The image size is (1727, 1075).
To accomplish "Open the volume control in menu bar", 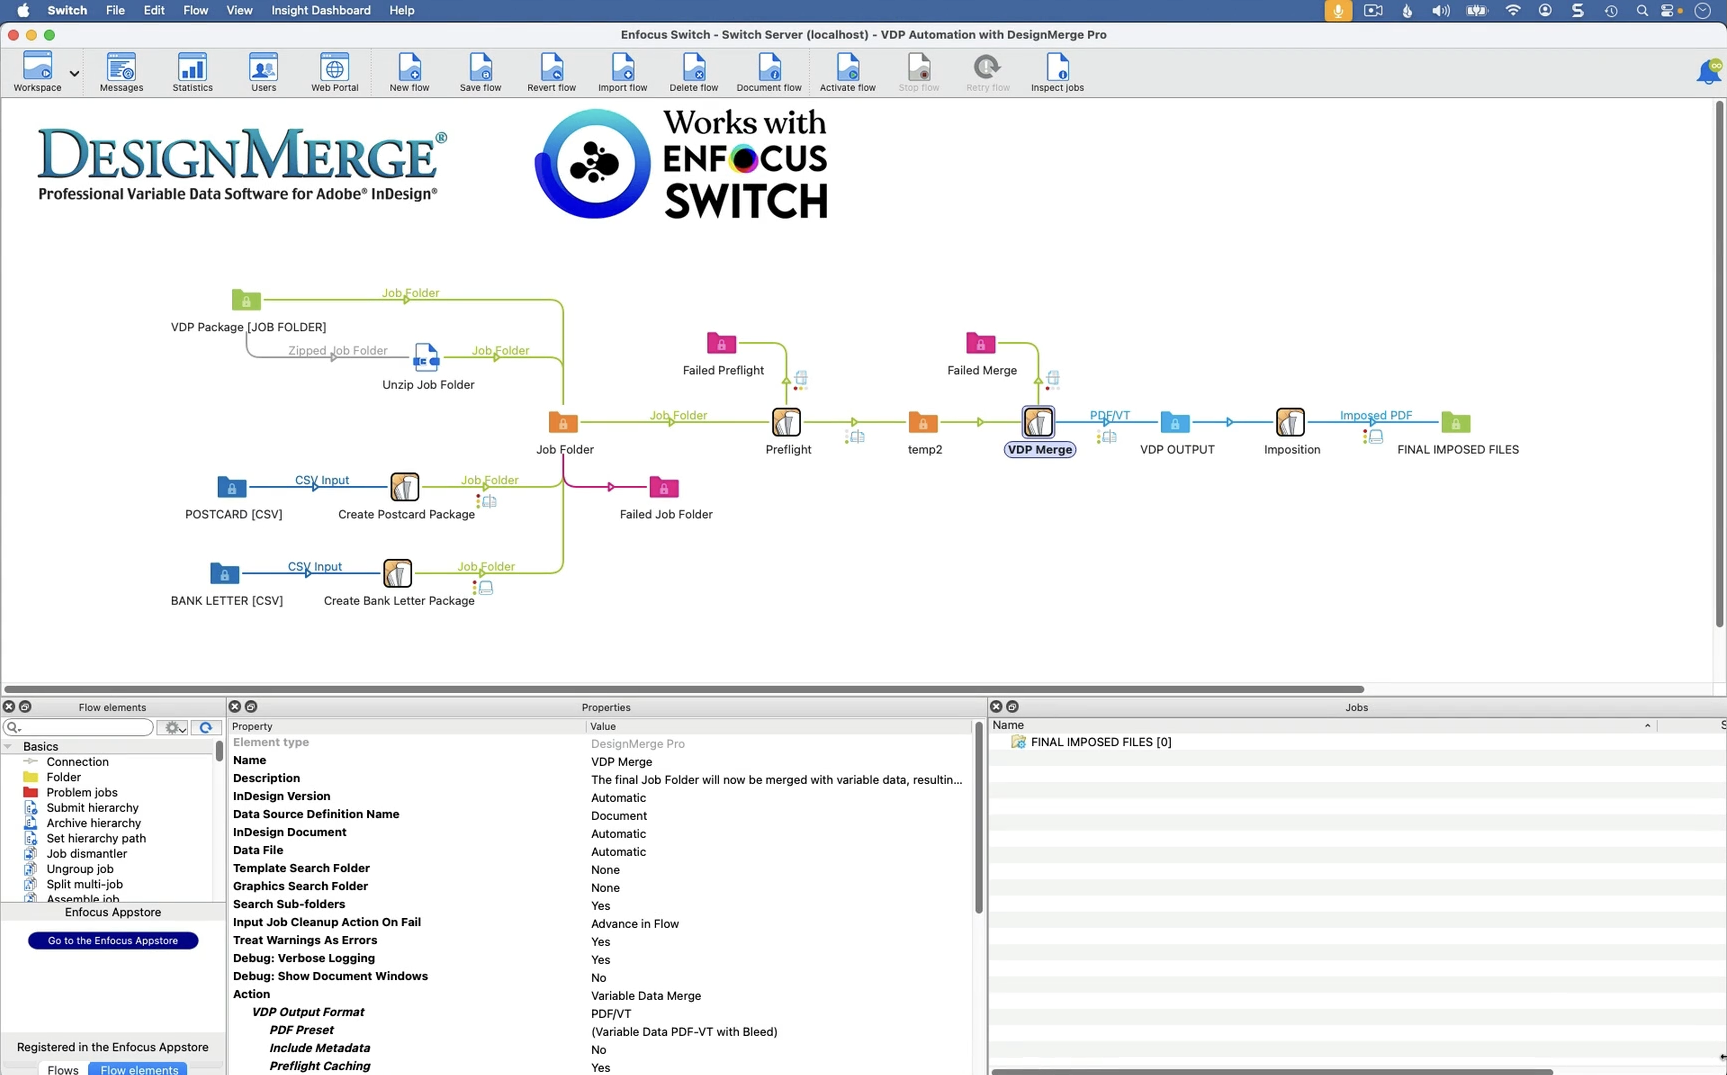I will [x=1440, y=10].
